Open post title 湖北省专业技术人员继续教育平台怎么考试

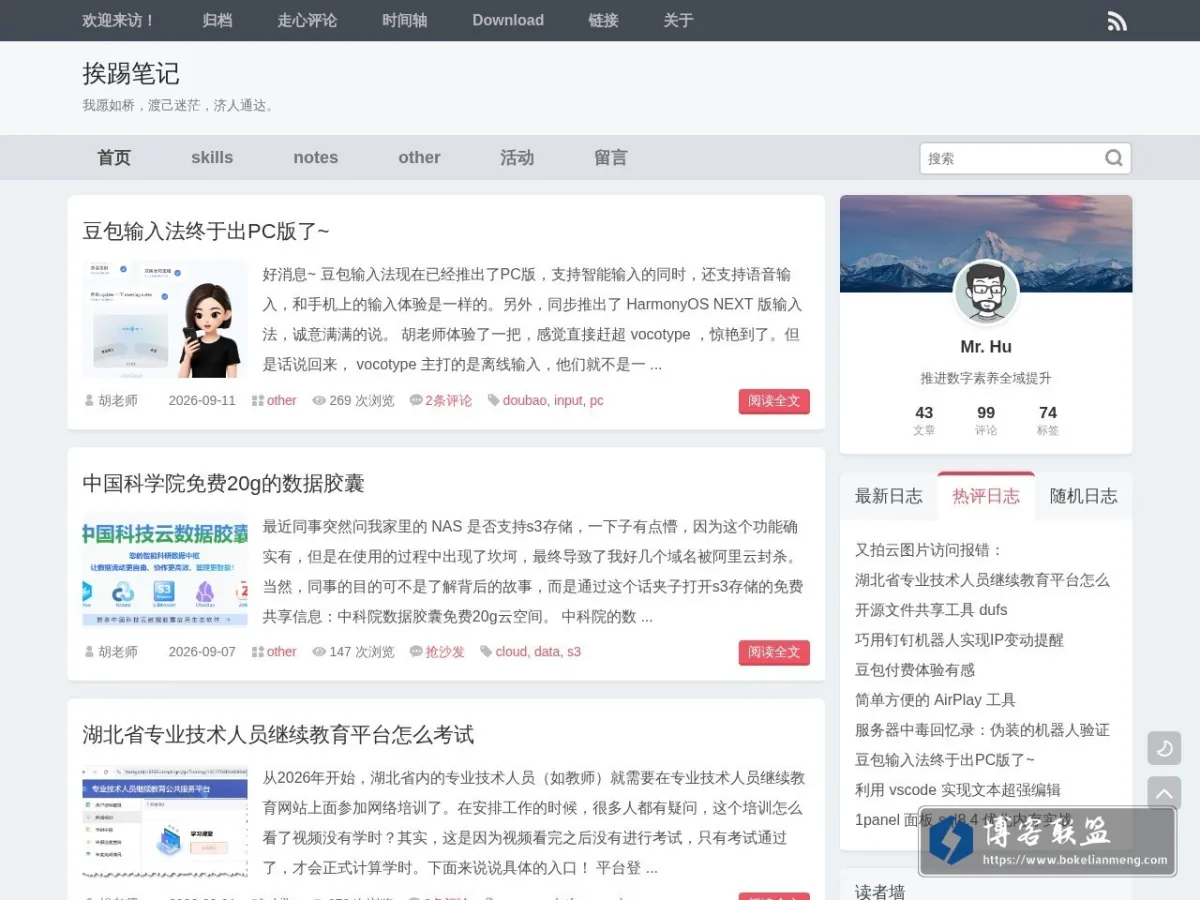[x=278, y=735]
